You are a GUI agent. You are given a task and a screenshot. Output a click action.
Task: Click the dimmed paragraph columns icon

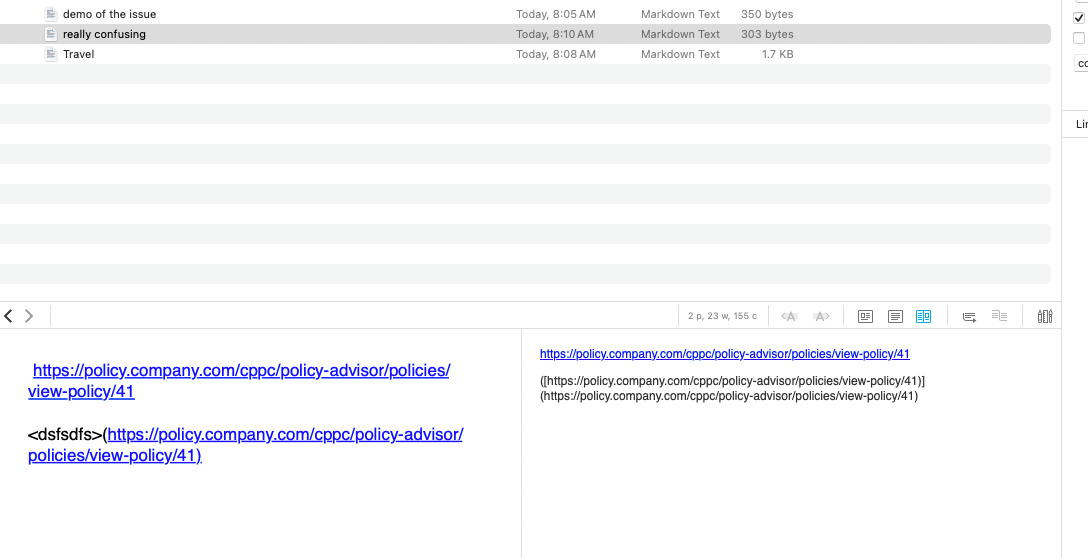click(x=999, y=316)
